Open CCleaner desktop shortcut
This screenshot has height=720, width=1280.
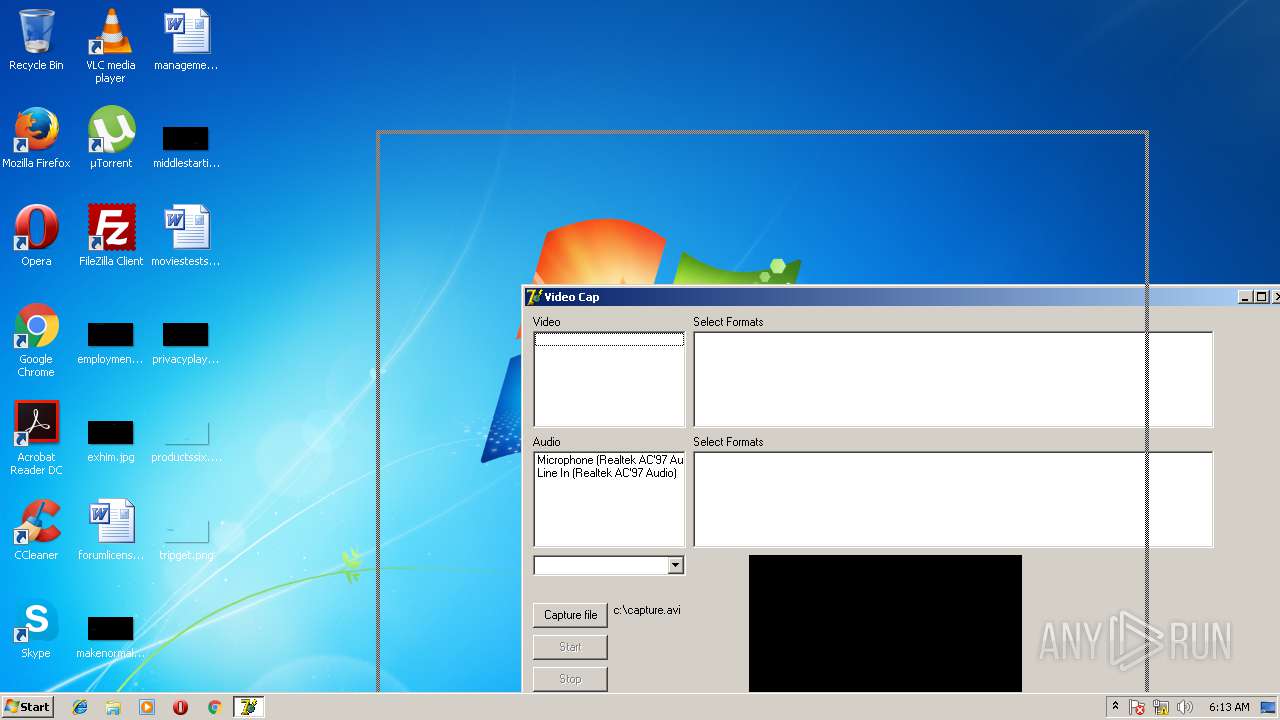tap(36, 530)
